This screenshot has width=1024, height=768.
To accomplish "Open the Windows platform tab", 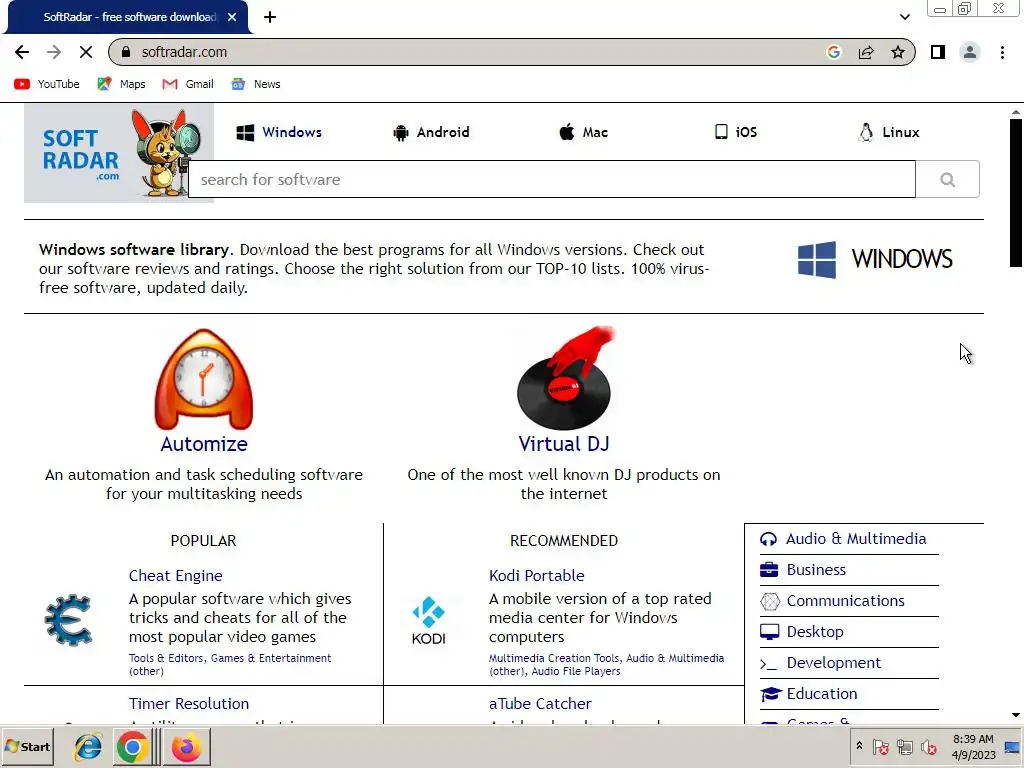I will click(x=279, y=133).
